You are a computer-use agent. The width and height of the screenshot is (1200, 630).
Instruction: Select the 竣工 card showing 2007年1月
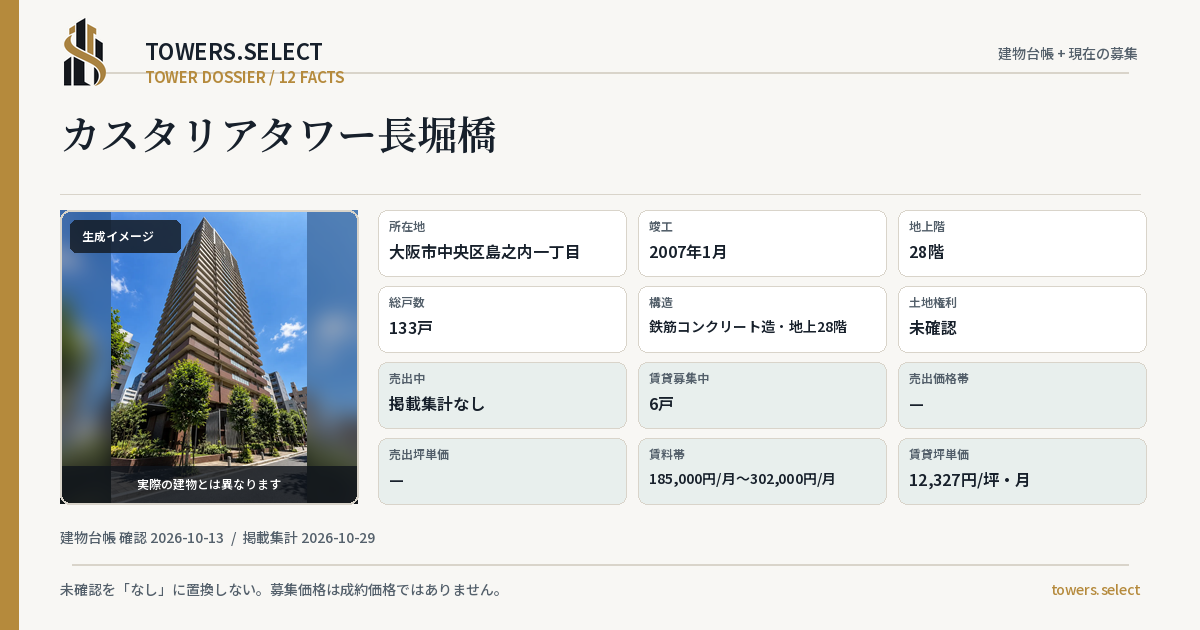coord(762,243)
